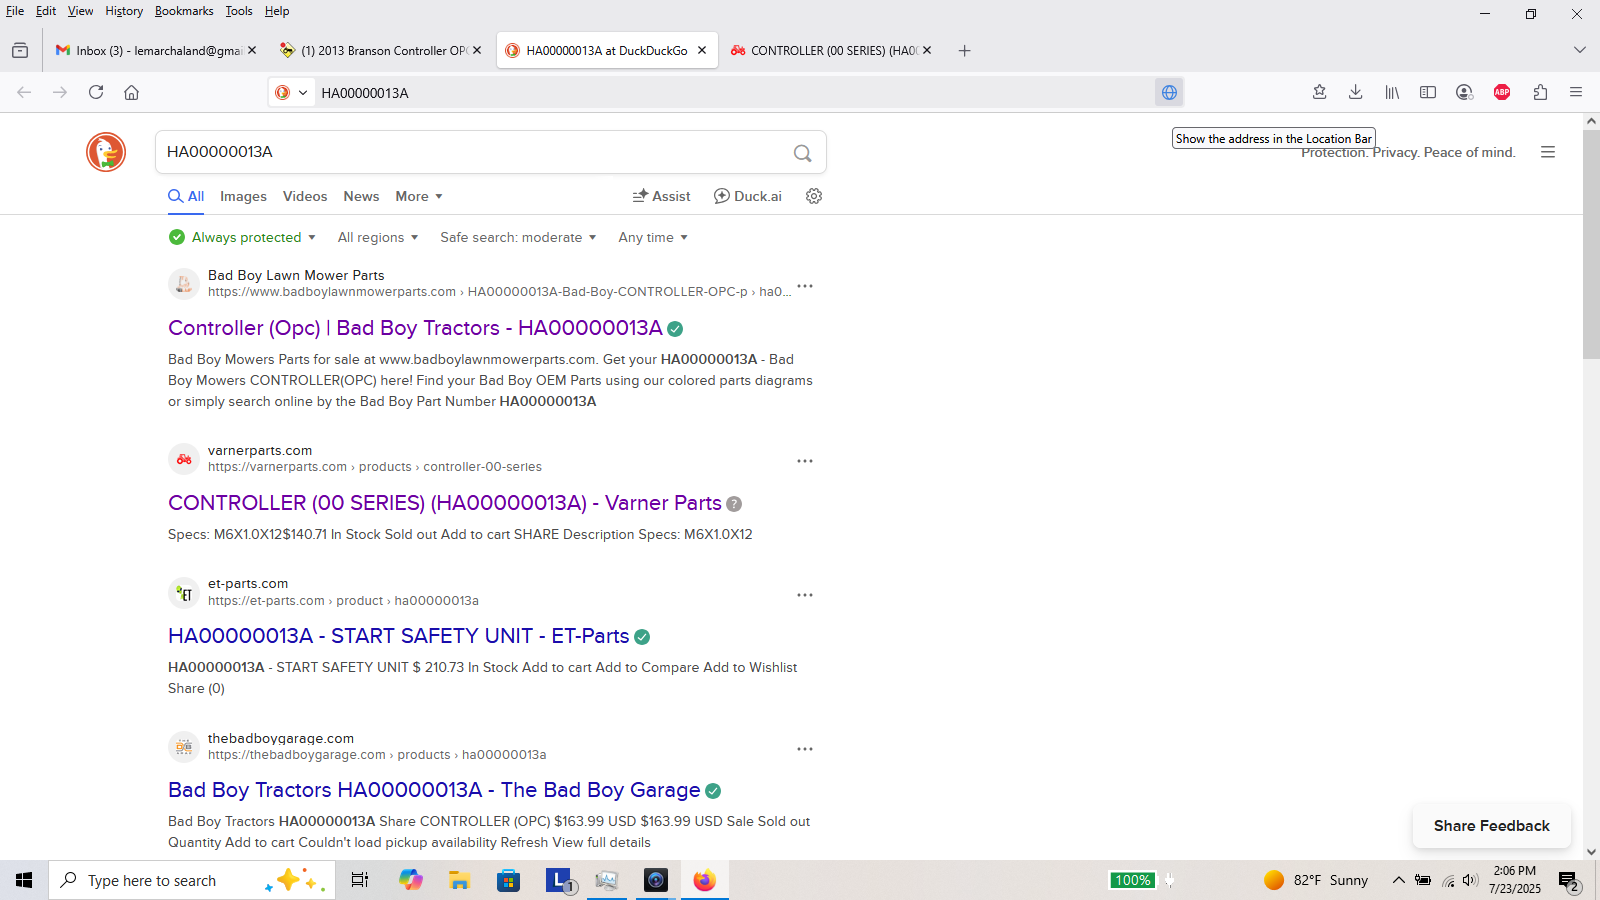Click the page vertical scrollbar thumb
This screenshot has height=900, width=1600.
click(1591, 243)
